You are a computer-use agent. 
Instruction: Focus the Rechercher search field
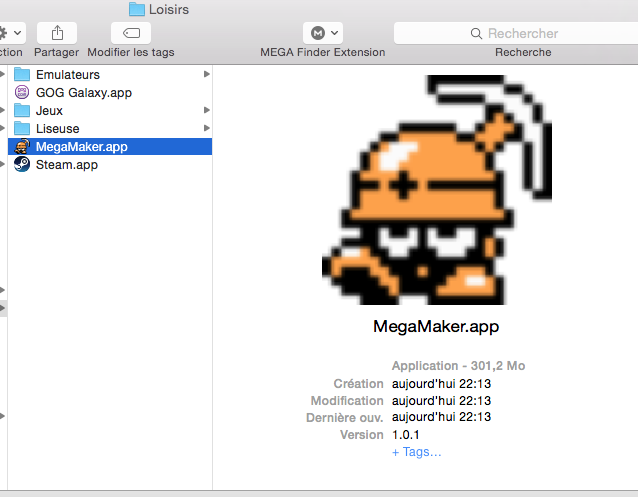coord(516,33)
